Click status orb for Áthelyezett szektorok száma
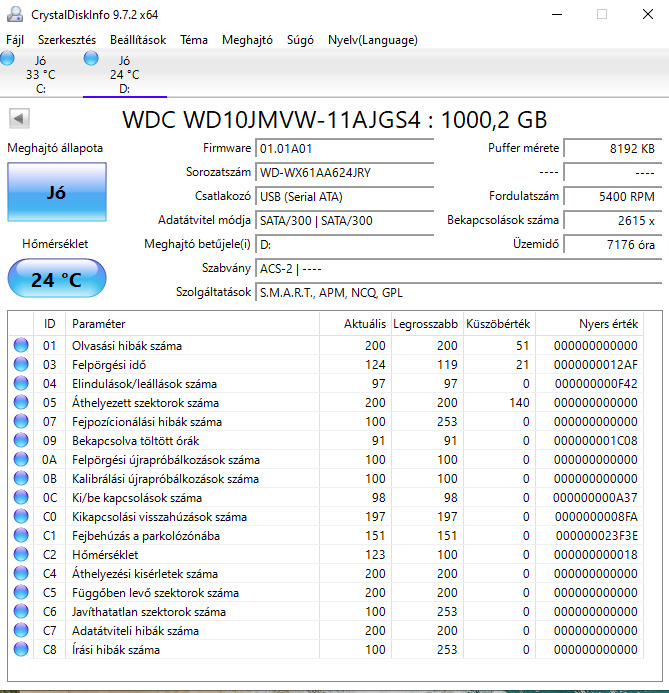 21,402
